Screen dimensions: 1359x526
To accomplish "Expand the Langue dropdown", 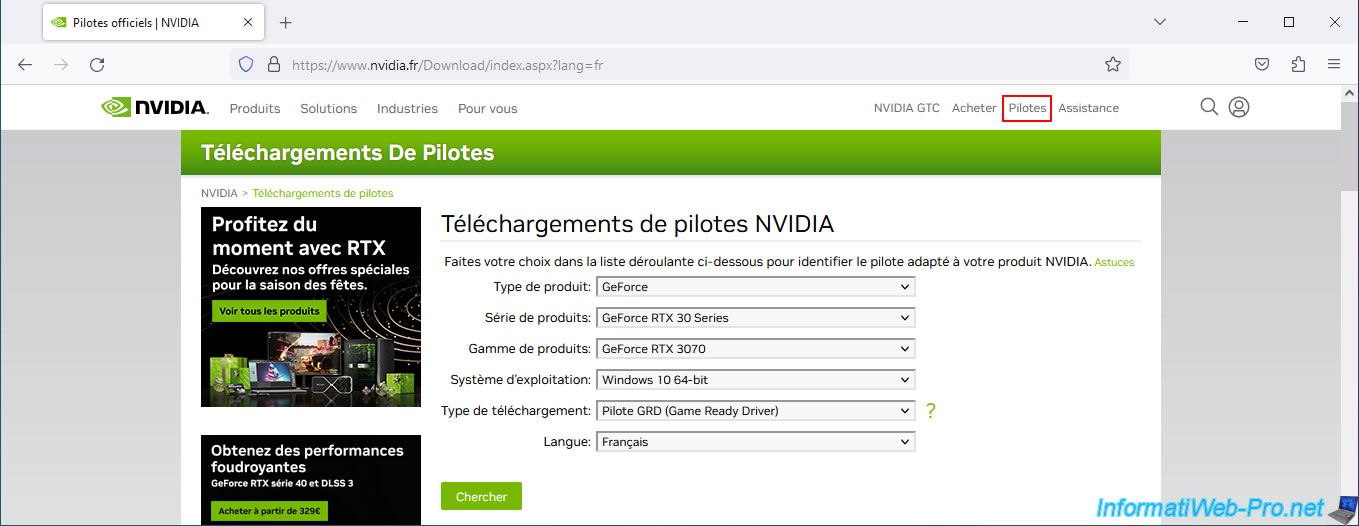I will [755, 442].
